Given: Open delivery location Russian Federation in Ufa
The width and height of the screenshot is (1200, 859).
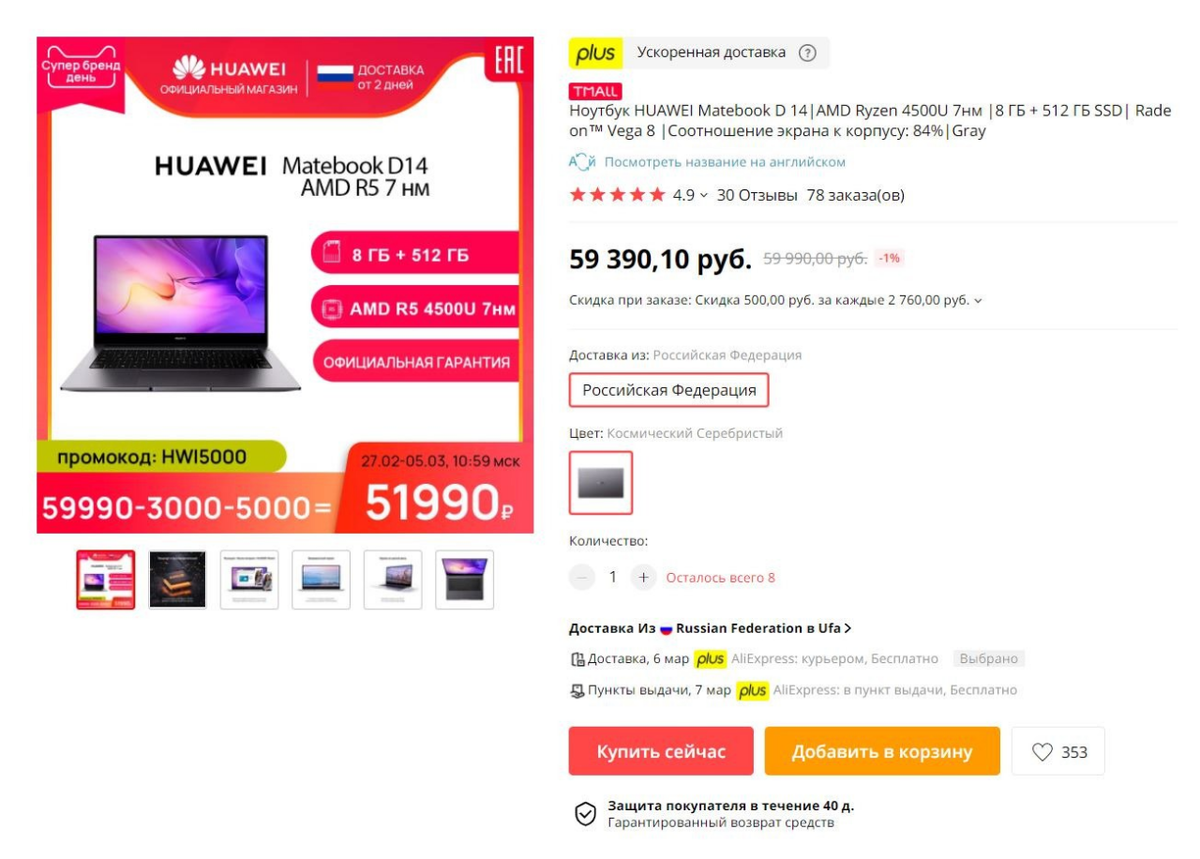Looking at the screenshot, I should 710,628.
